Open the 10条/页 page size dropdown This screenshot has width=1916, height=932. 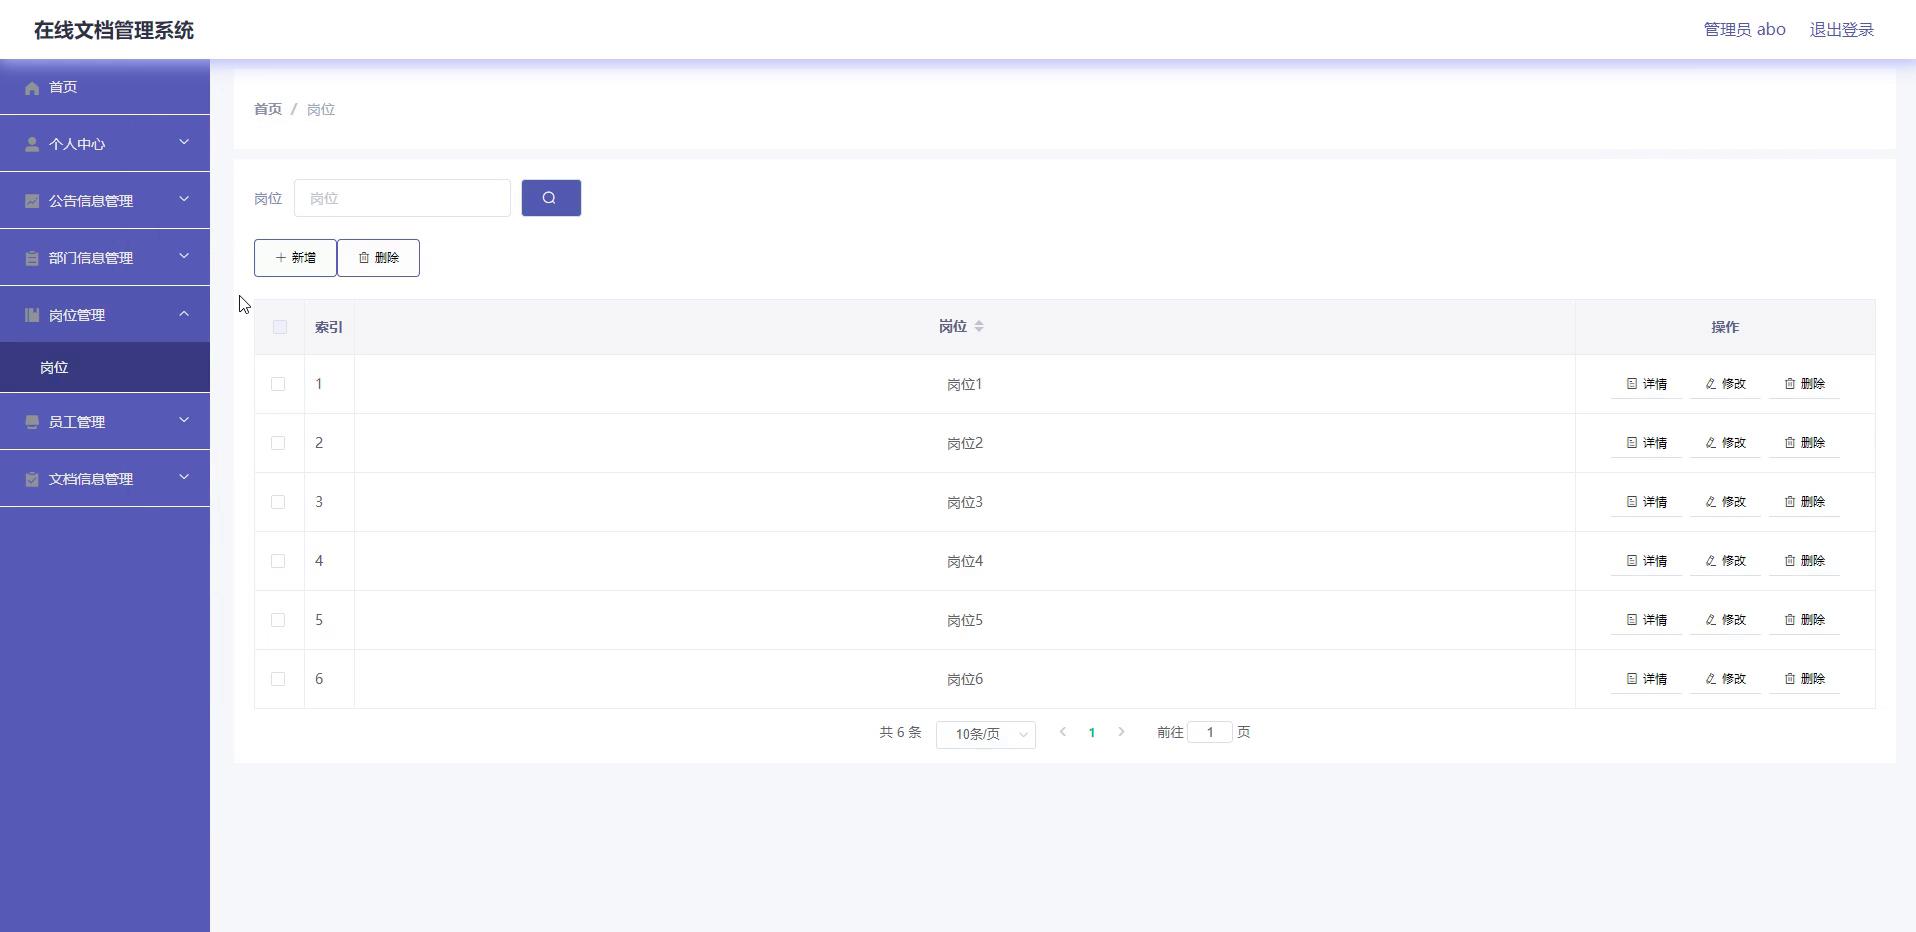[x=985, y=735]
